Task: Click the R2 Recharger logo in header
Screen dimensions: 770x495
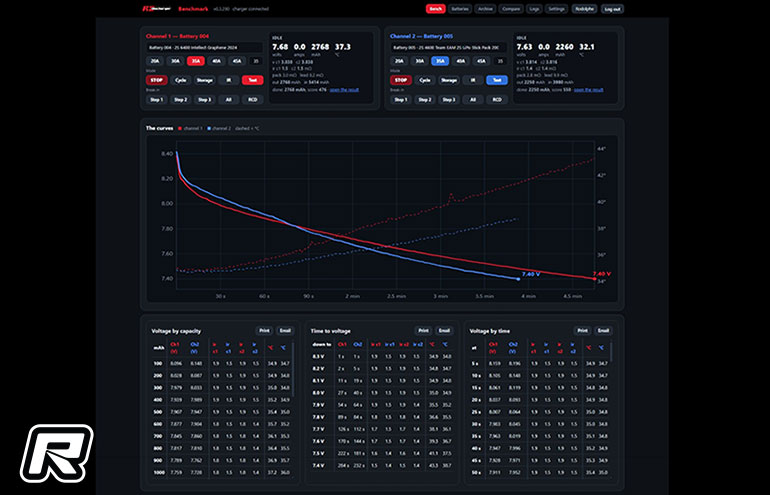Action: tap(156, 9)
